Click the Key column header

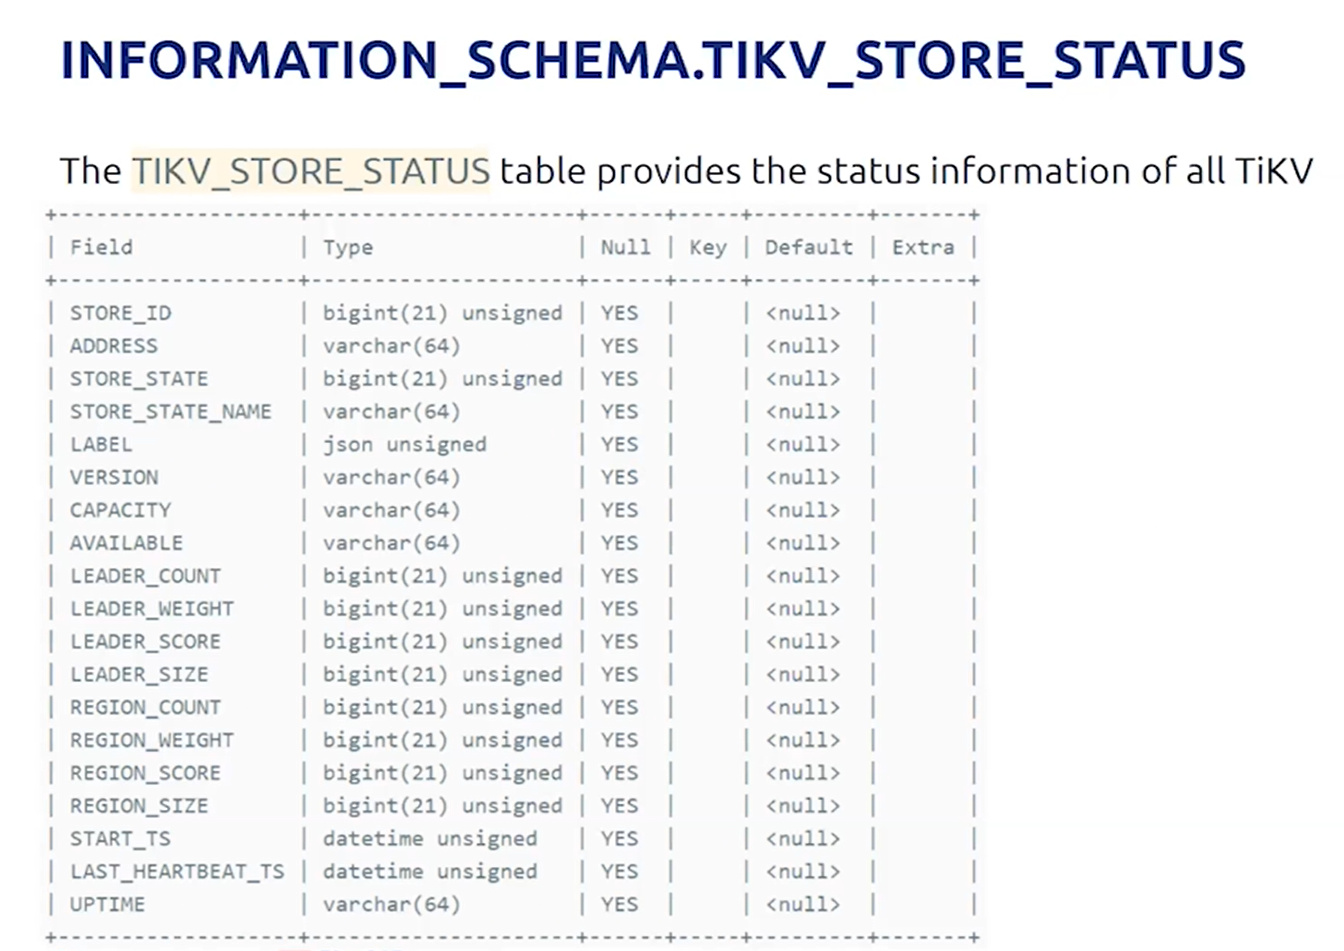[708, 247]
